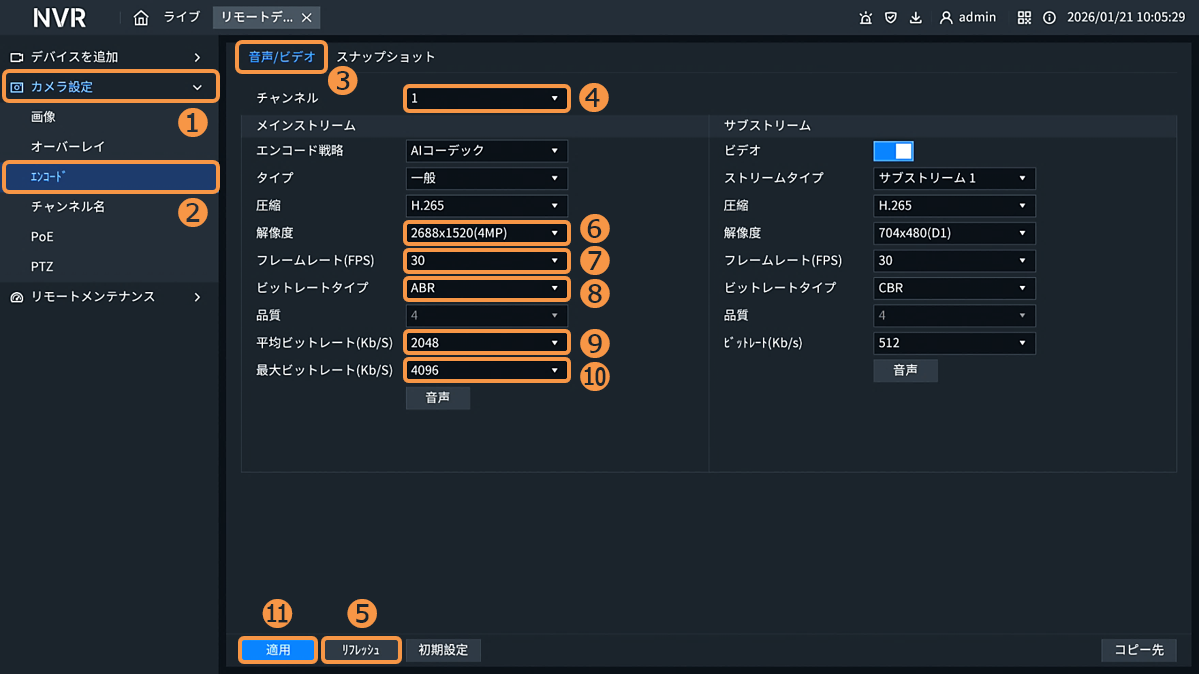
Task: Open the download icon in header
Action: tap(915, 18)
